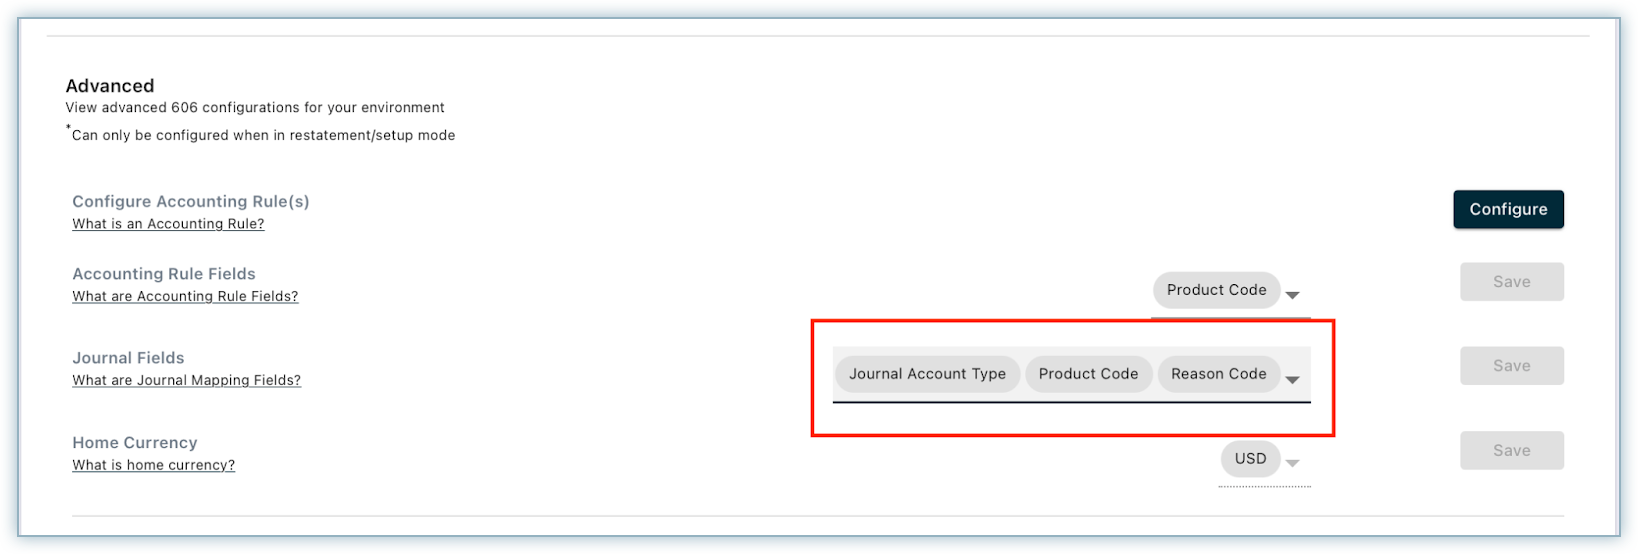Open 'What are Accounting Rule Fields?' help link
The width and height of the screenshot is (1638, 554).
click(x=185, y=296)
